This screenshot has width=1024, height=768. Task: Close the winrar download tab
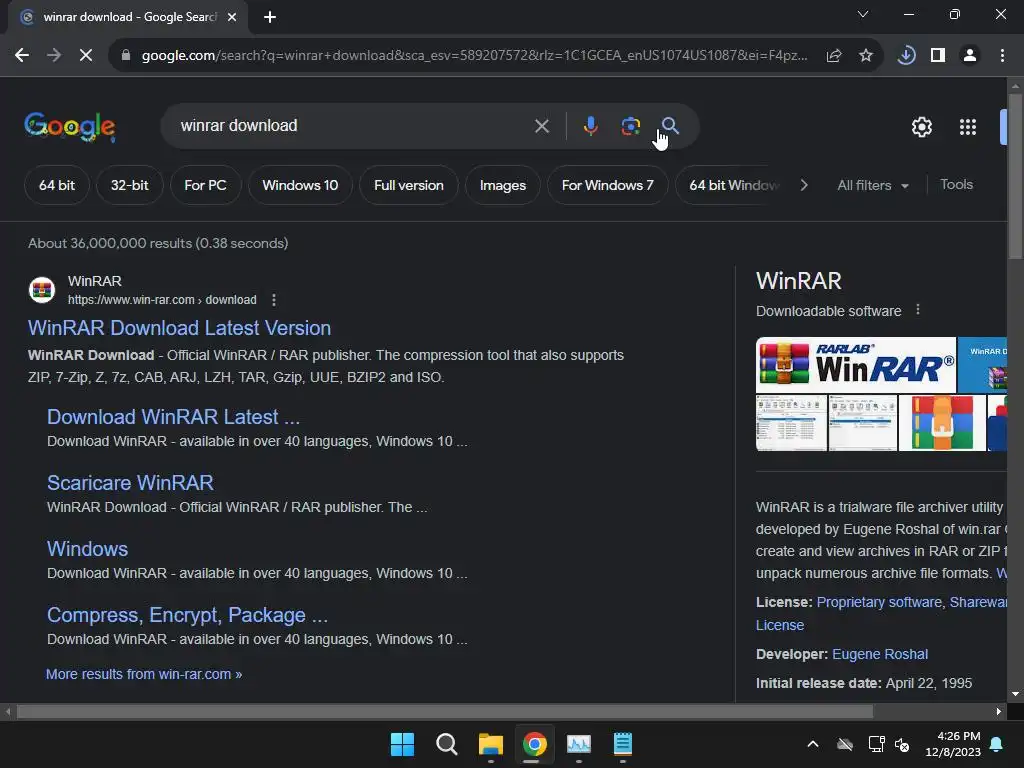pyautogui.click(x=232, y=17)
